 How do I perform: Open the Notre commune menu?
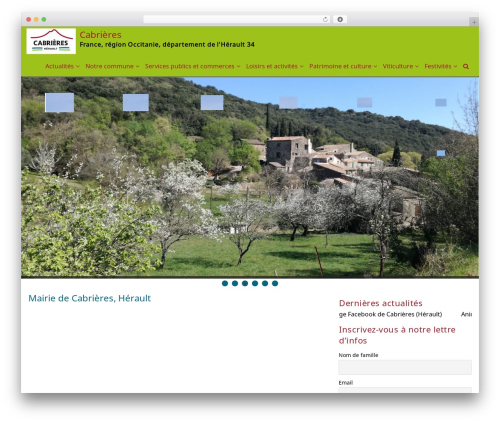click(109, 66)
